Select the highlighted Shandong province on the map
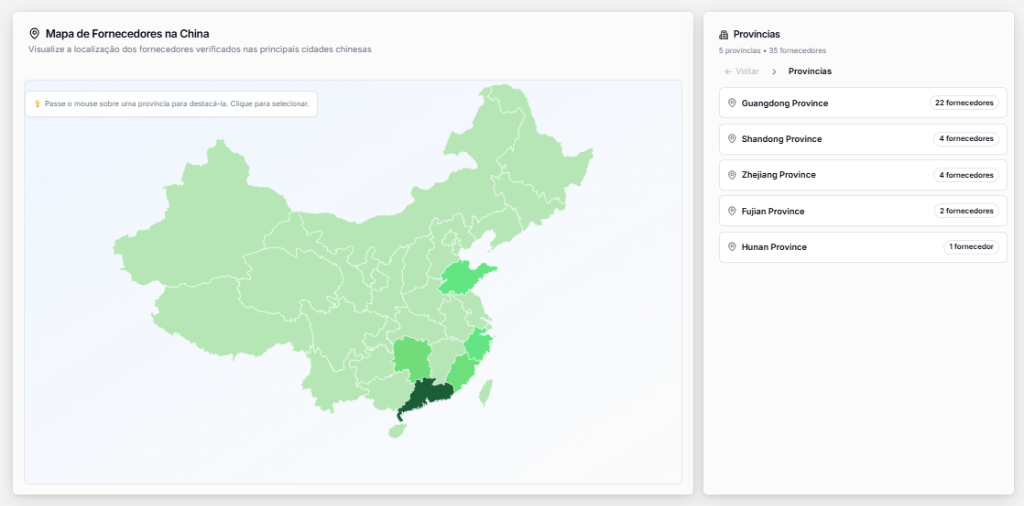1024x506 pixels. pyautogui.click(x=462, y=279)
